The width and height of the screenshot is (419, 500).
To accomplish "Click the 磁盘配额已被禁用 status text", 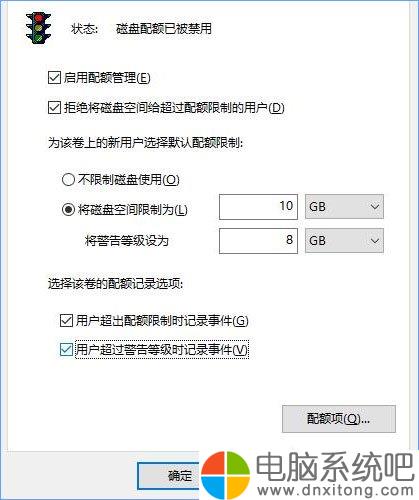I will tap(164, 29).
